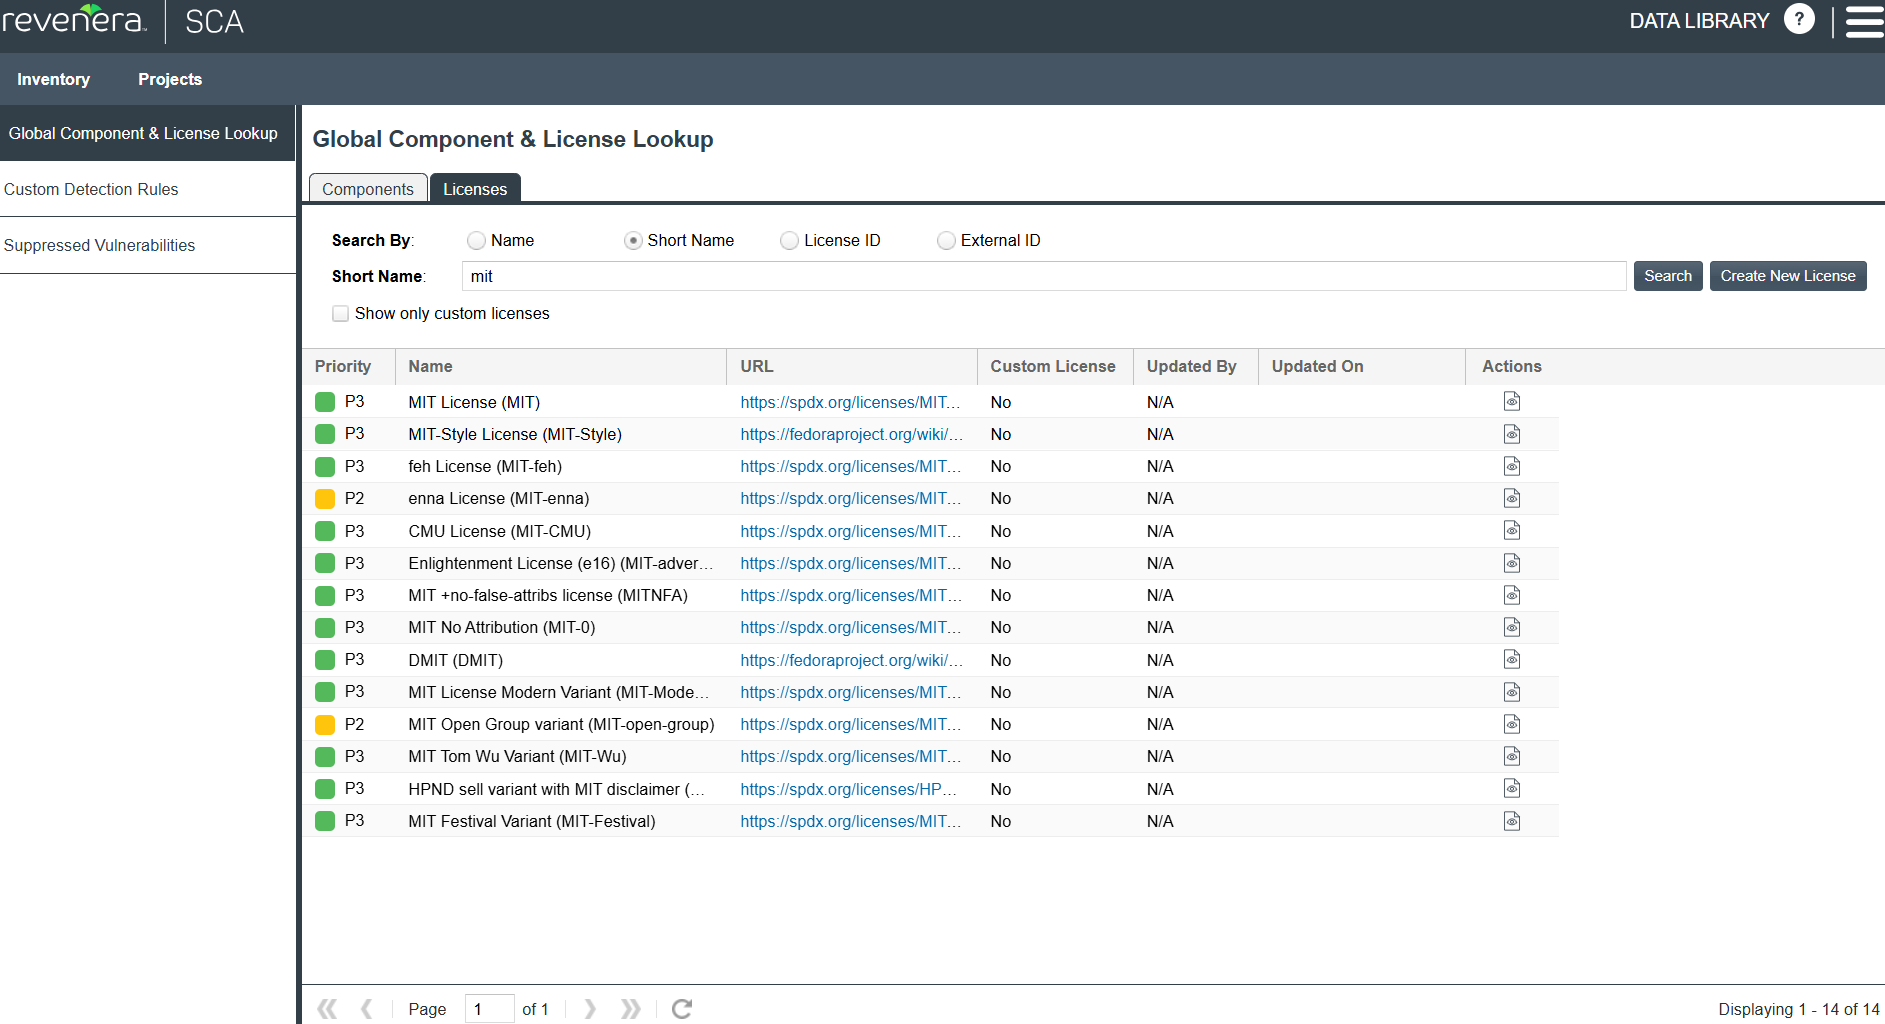
Task: Click the Short Name text input field
Action: (1043, 277)
